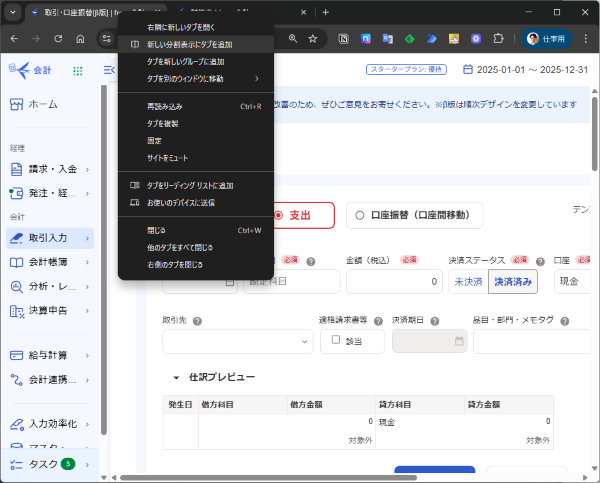Open the app switcher grid icon
600x483 pixels.
pos(76,70)
